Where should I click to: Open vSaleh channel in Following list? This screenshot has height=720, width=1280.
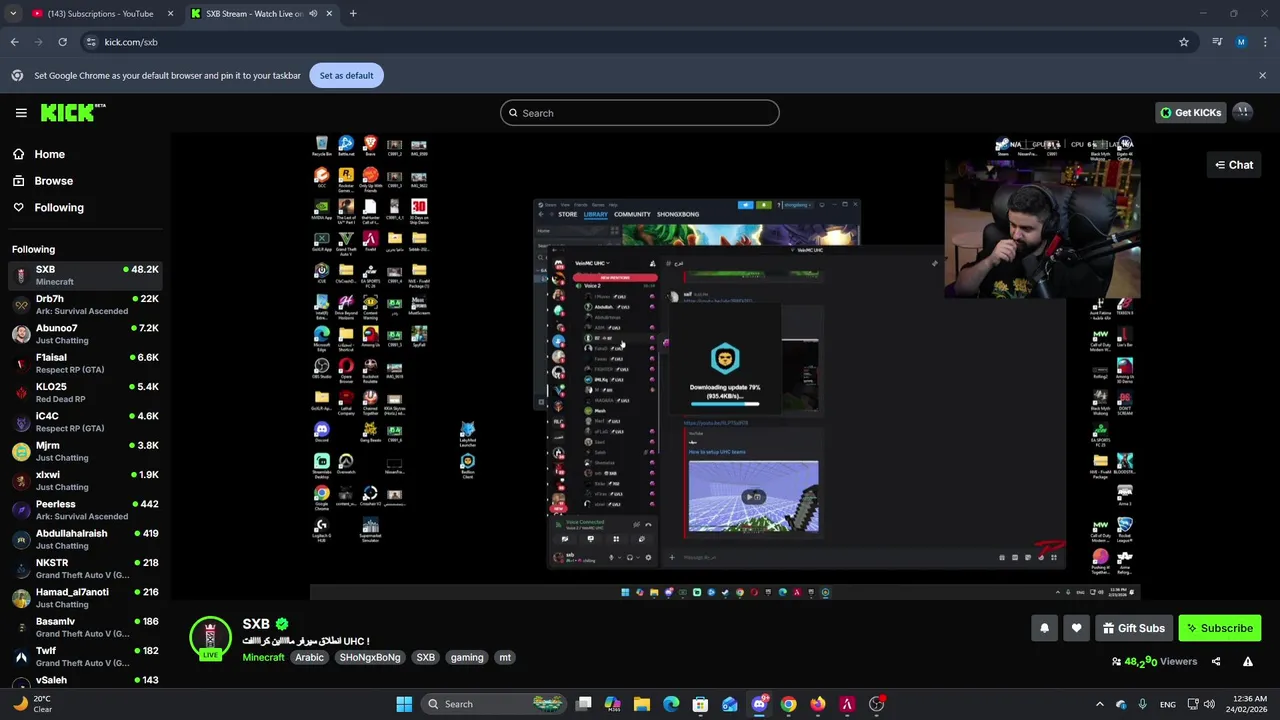click(x=85, y=681)
